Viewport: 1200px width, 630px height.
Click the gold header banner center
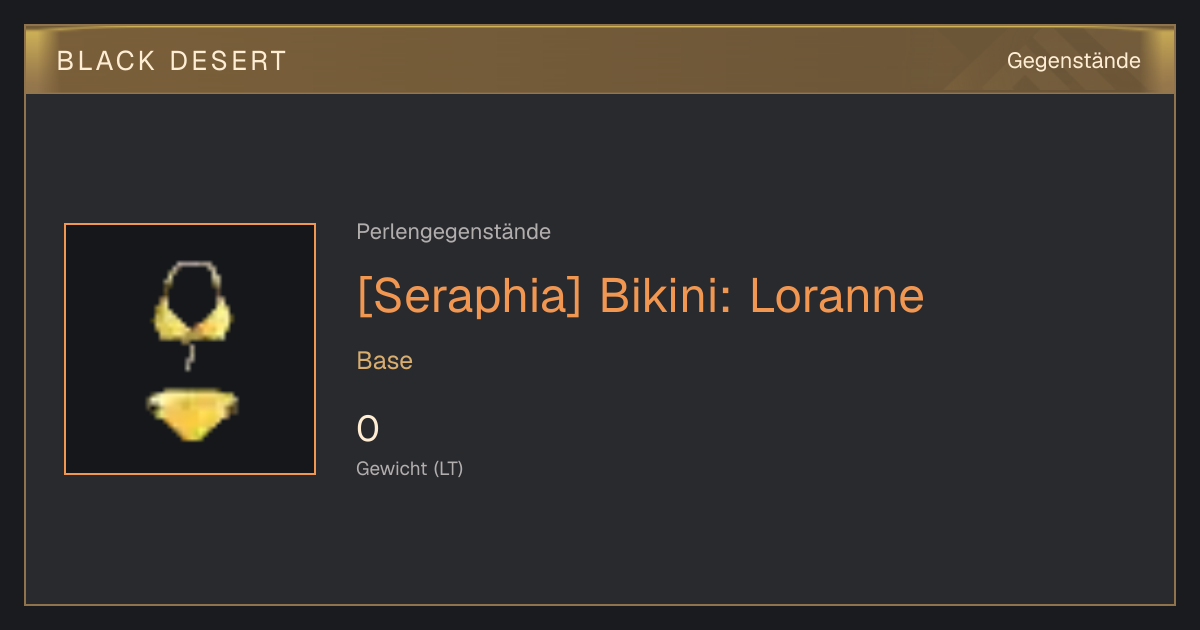(x=600, y=60)
